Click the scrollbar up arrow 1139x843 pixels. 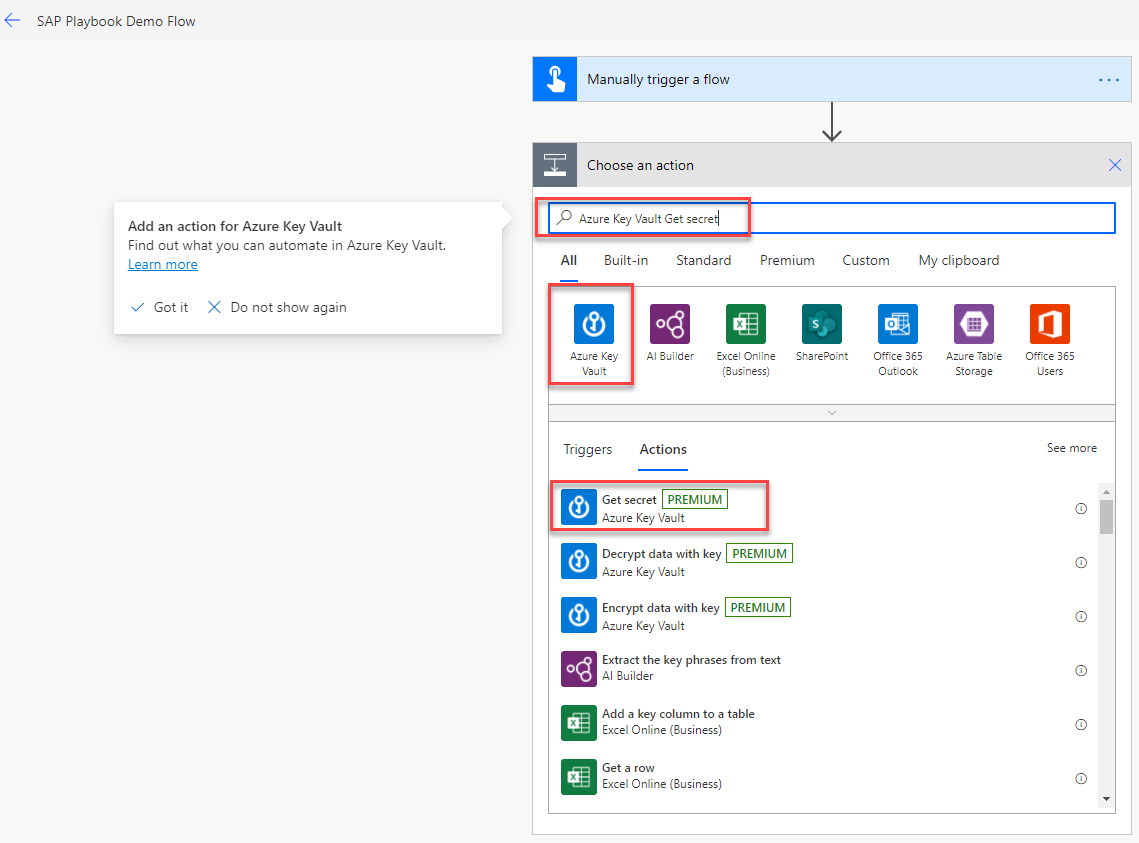pos(1106,492)
